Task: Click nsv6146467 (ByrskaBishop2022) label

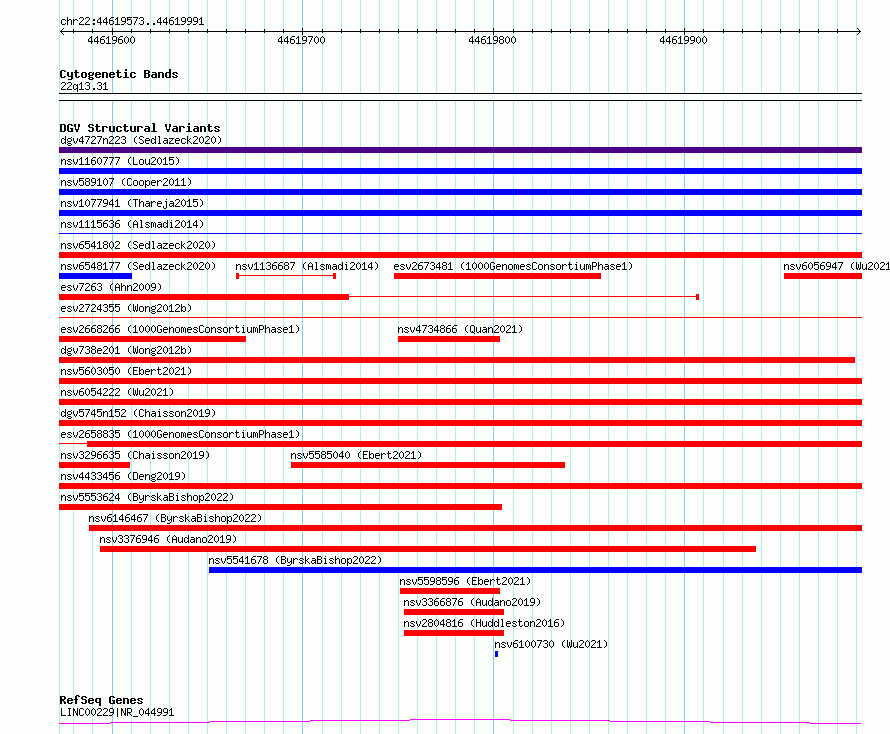Action: pyautogui.click(x=175, y=518)
